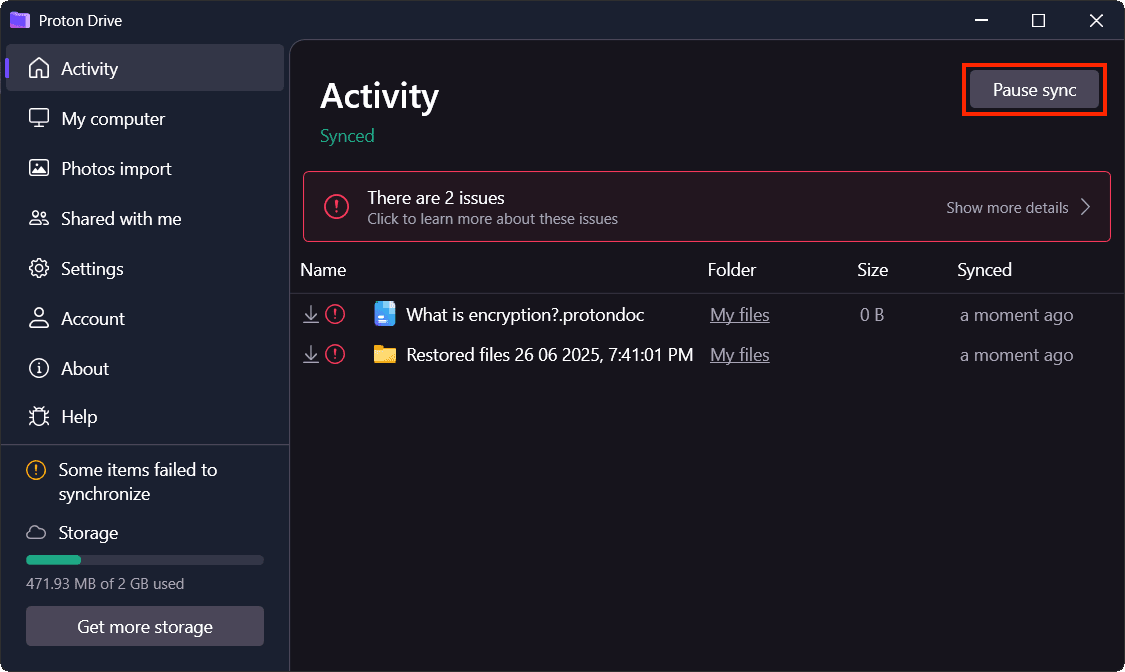This screenshot has width=1125, height=672.
Task: Click Show more details
Action: (1007, 208)
